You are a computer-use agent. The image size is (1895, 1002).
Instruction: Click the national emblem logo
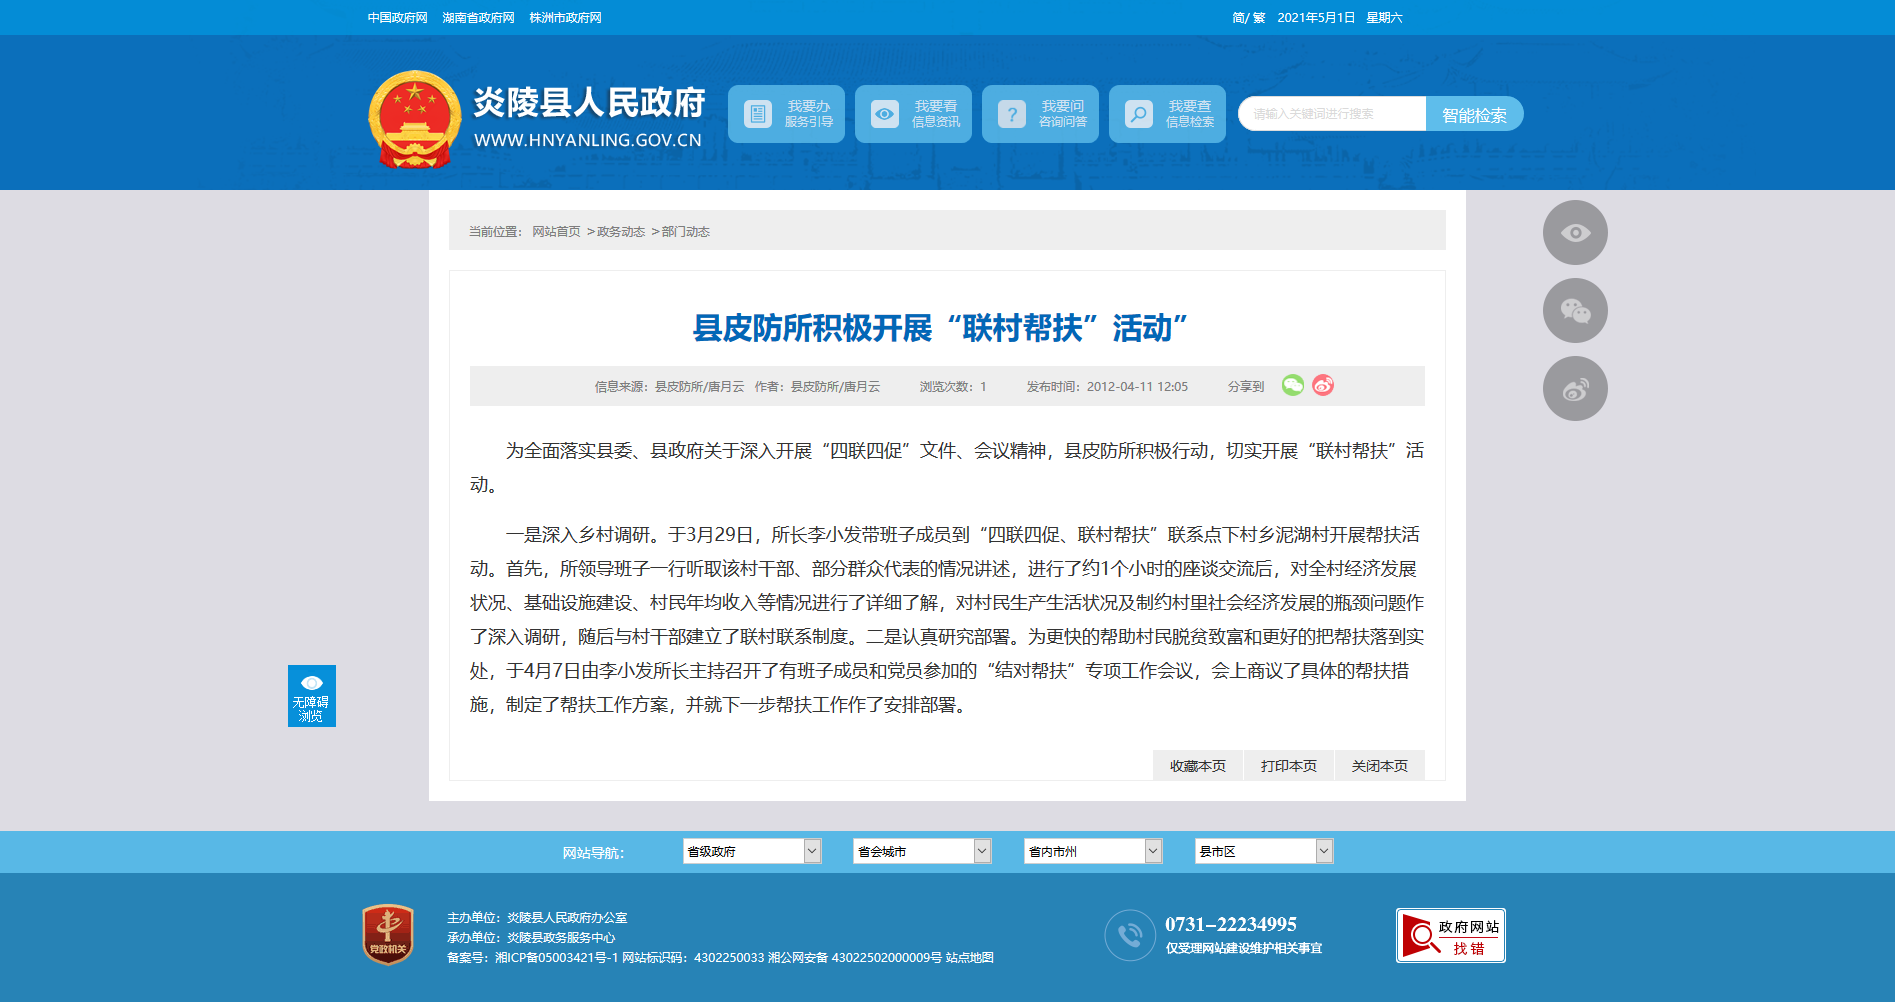[414, 119]
